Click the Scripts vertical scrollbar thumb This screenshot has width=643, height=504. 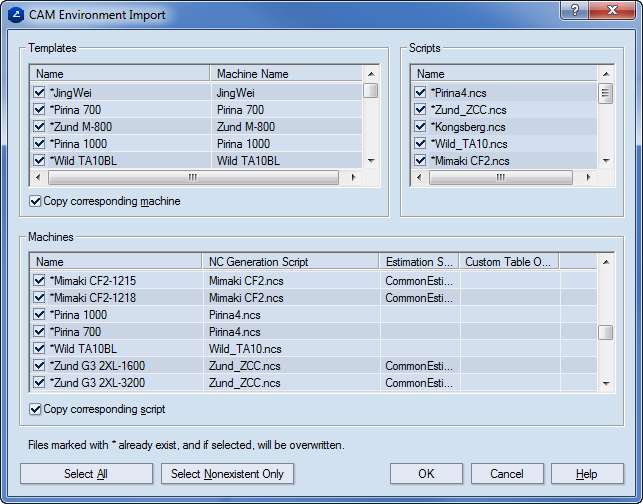tap(606, 94)
